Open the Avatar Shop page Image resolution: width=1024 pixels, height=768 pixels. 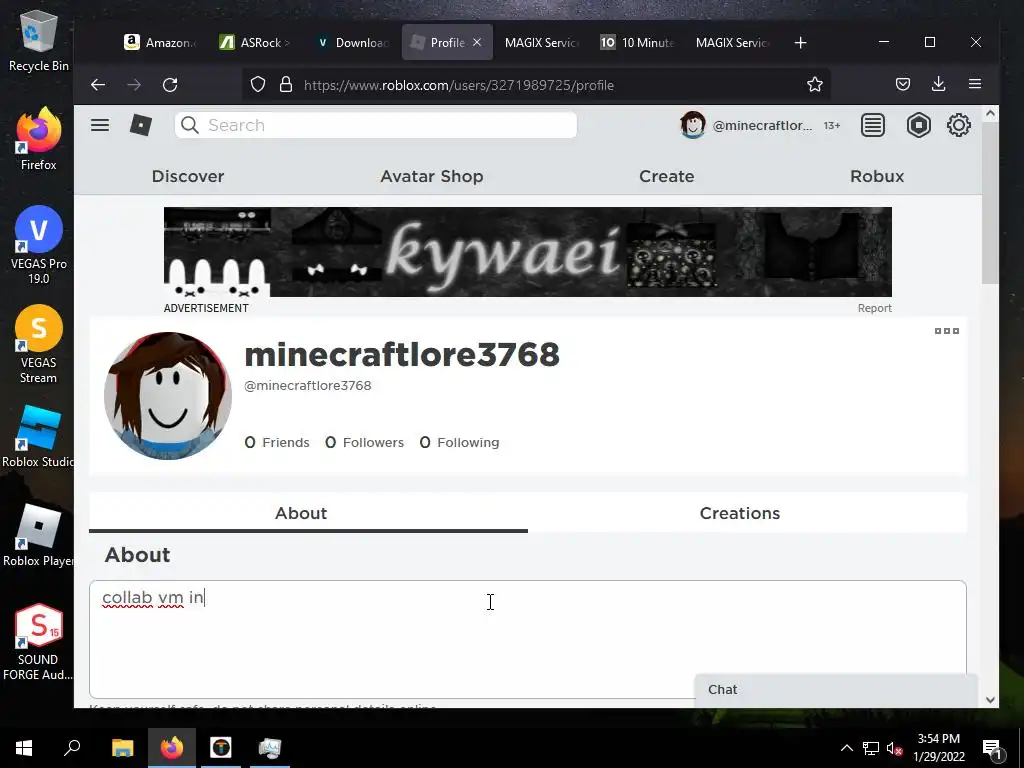432,176
